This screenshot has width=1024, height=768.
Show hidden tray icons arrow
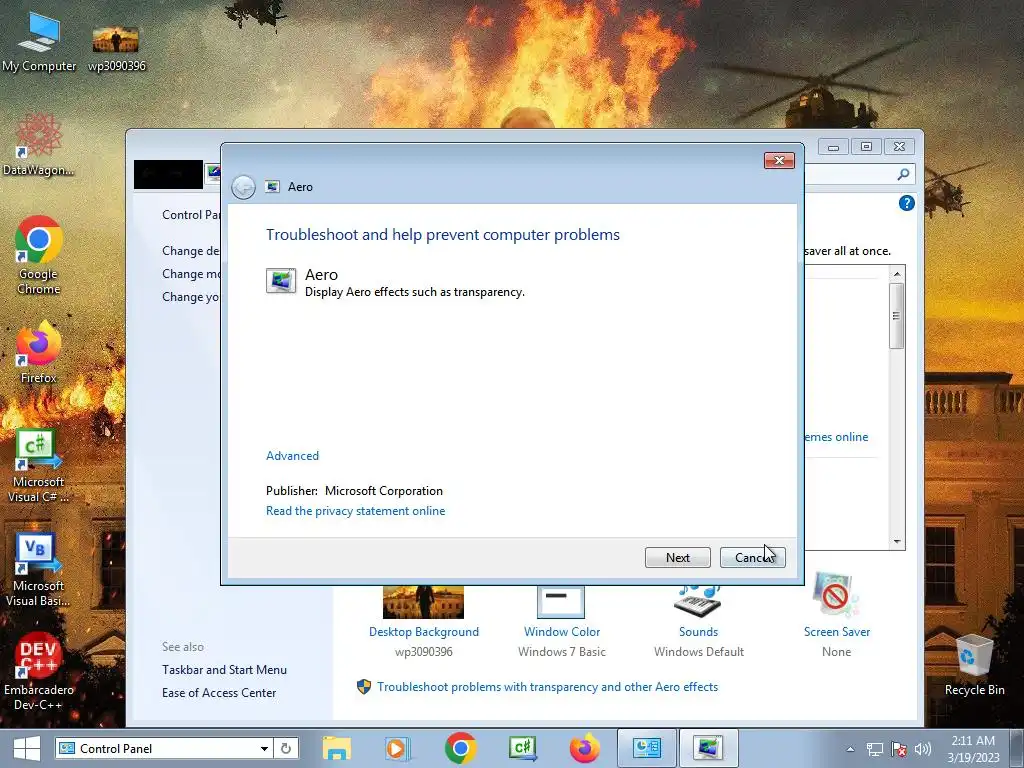(850, 749)
